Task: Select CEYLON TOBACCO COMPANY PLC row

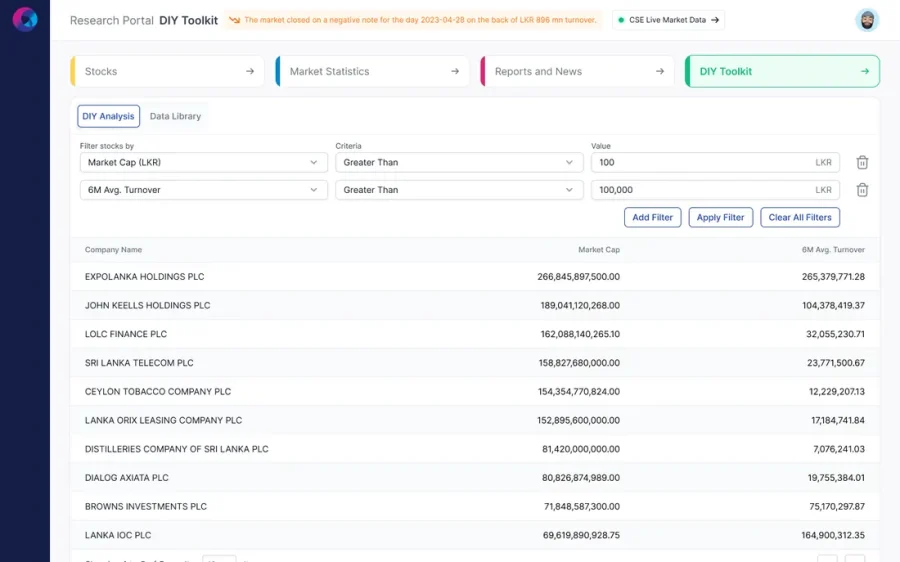Action: pyautogui.click(x=475, y=392)
